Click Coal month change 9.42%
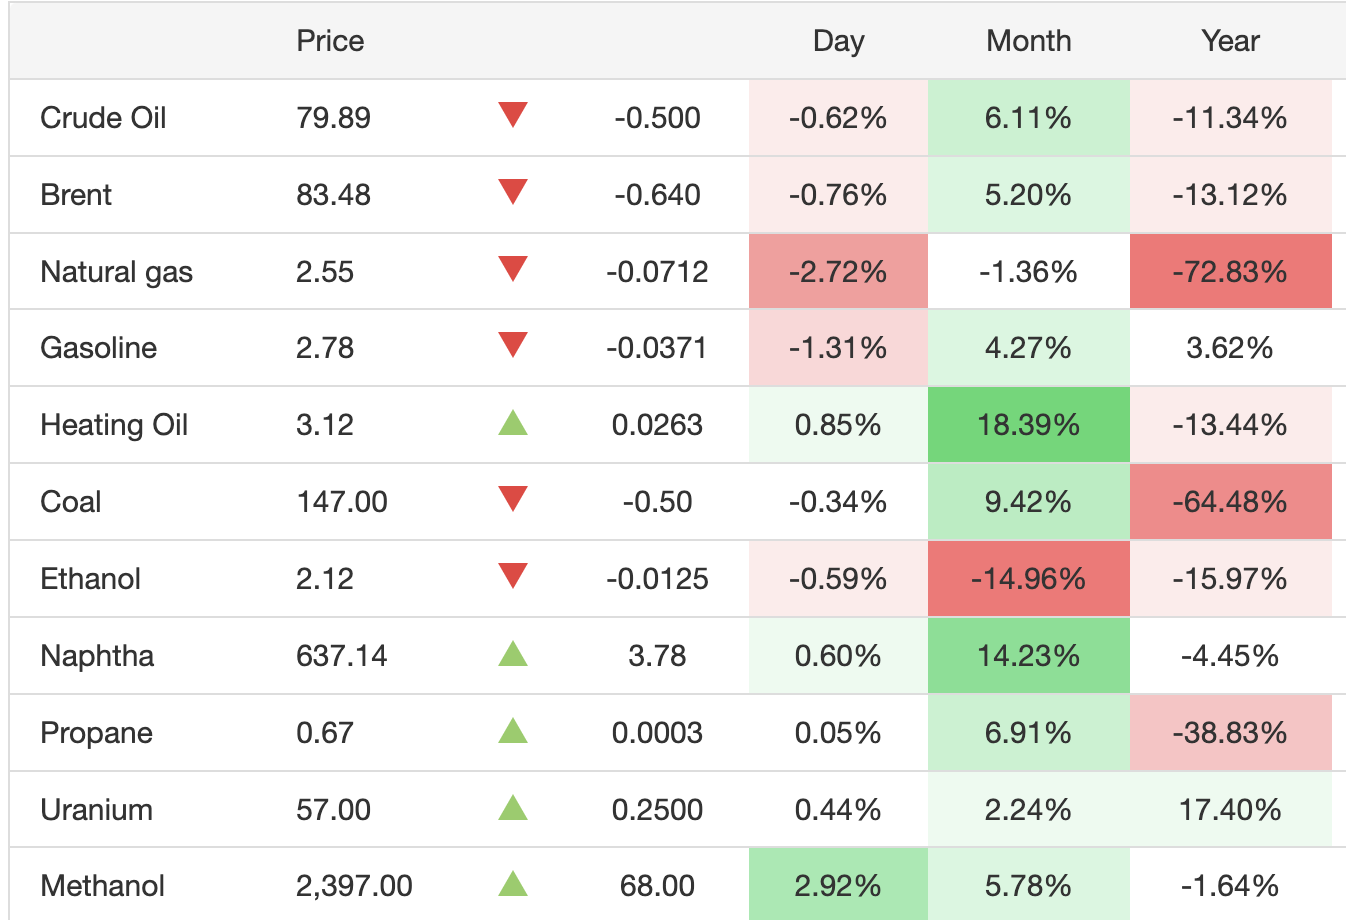Image resolution: width=1346 pixels, height=920 pixels. pyautogui.click(x=1028, y=502)
